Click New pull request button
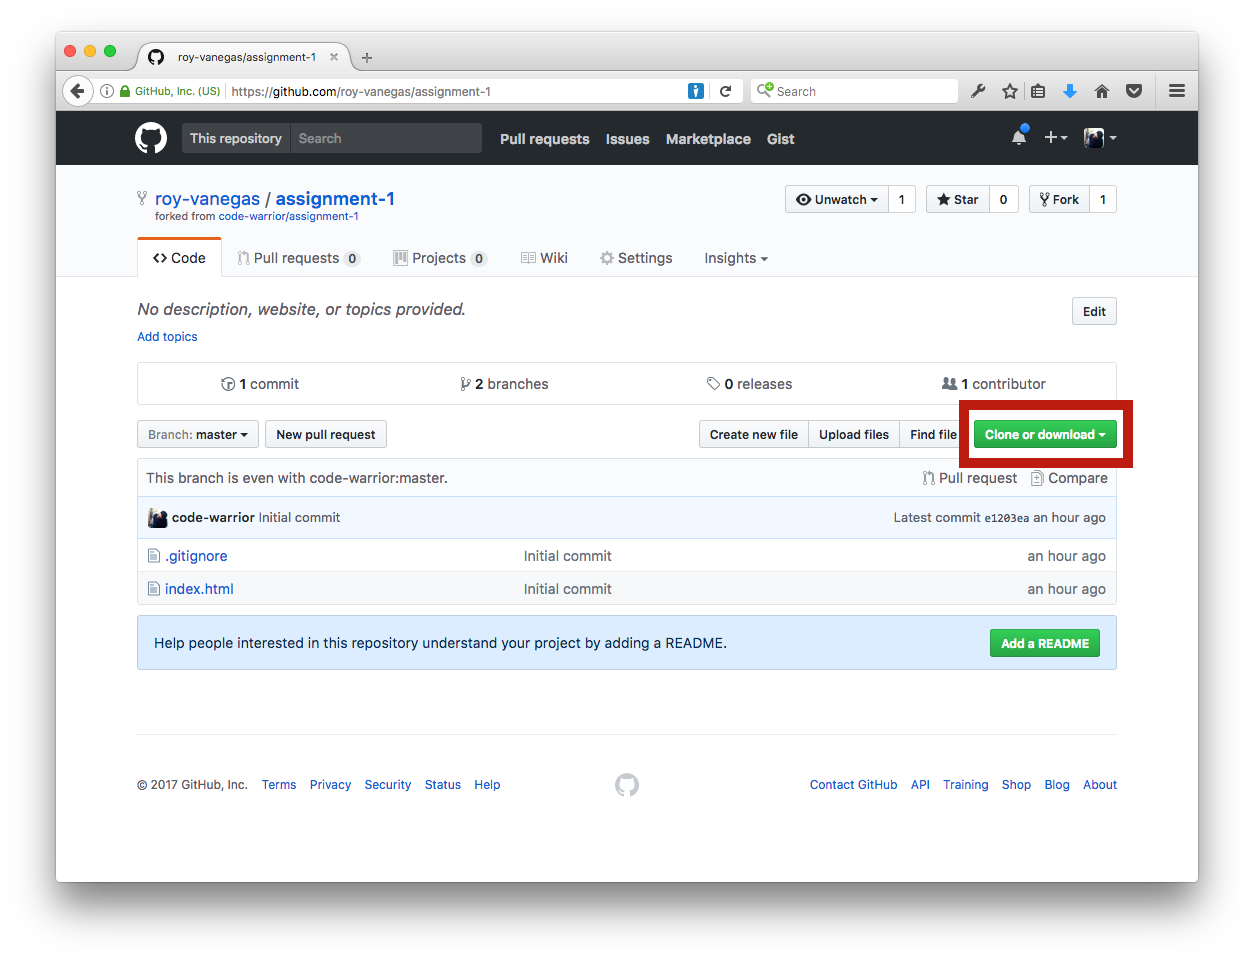The image size is (1254, 962). [326, 435]
